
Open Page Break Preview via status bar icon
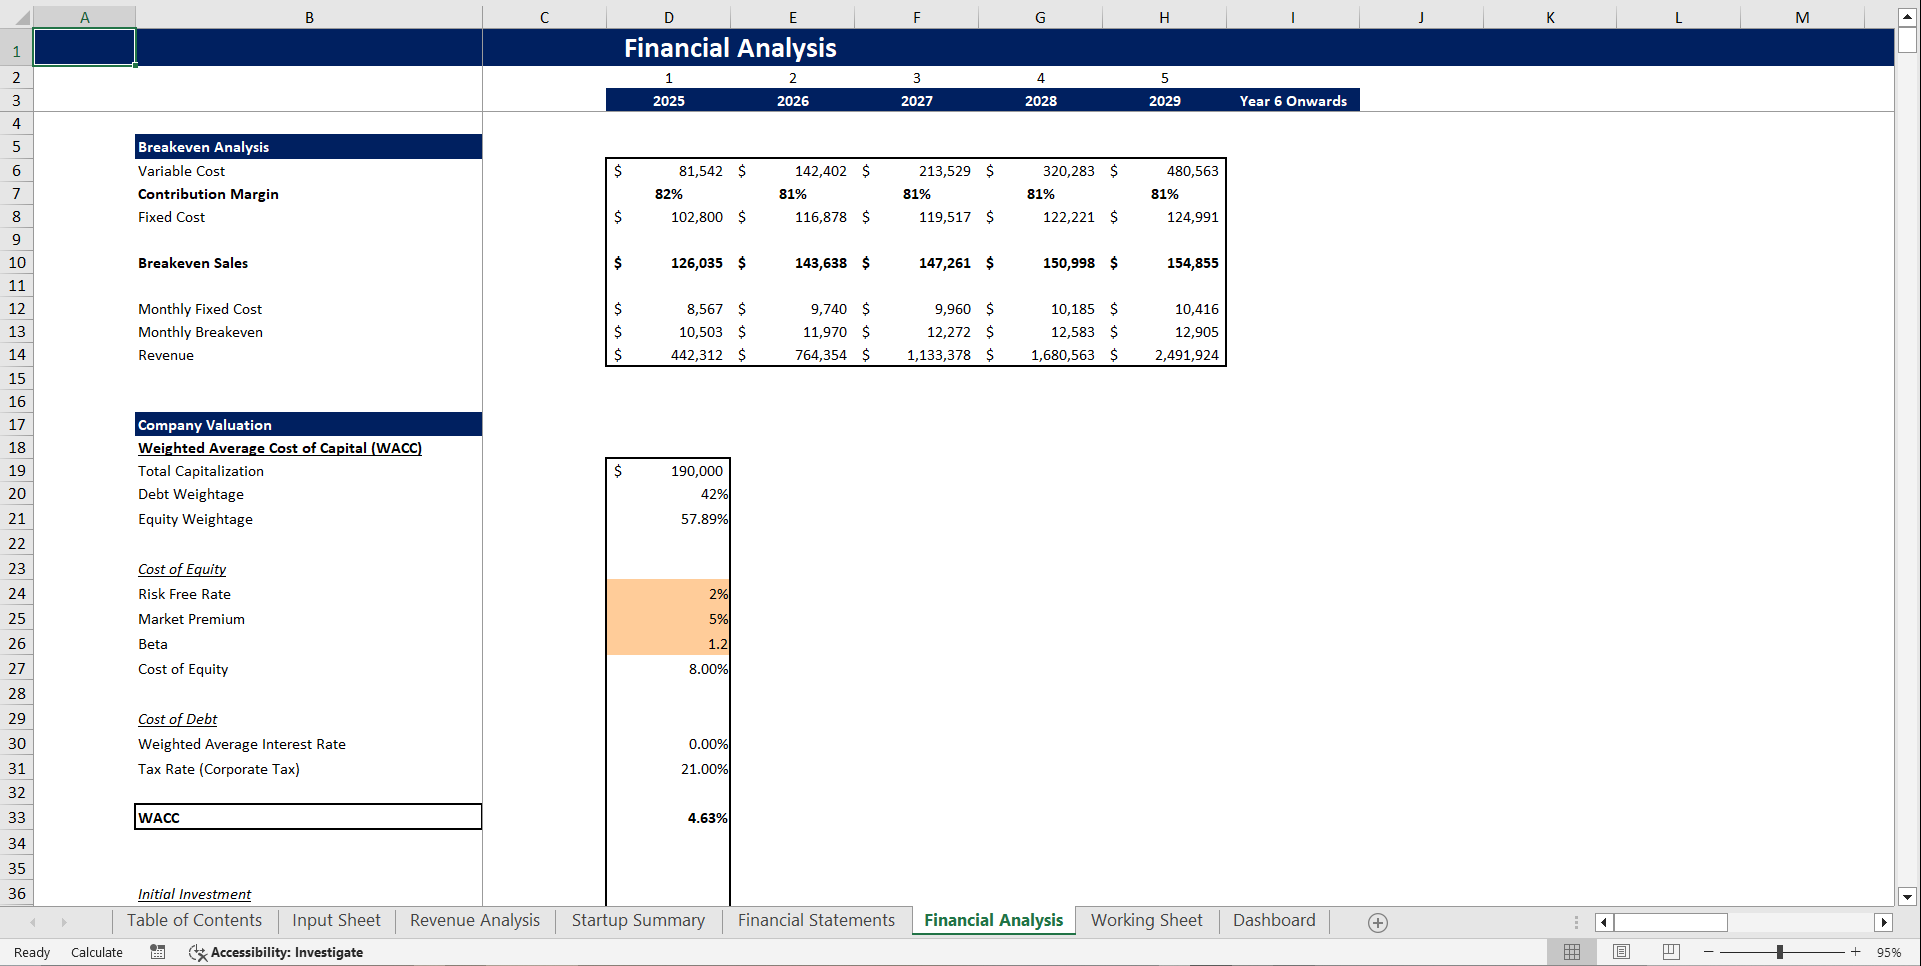(x=1670, y=951)
